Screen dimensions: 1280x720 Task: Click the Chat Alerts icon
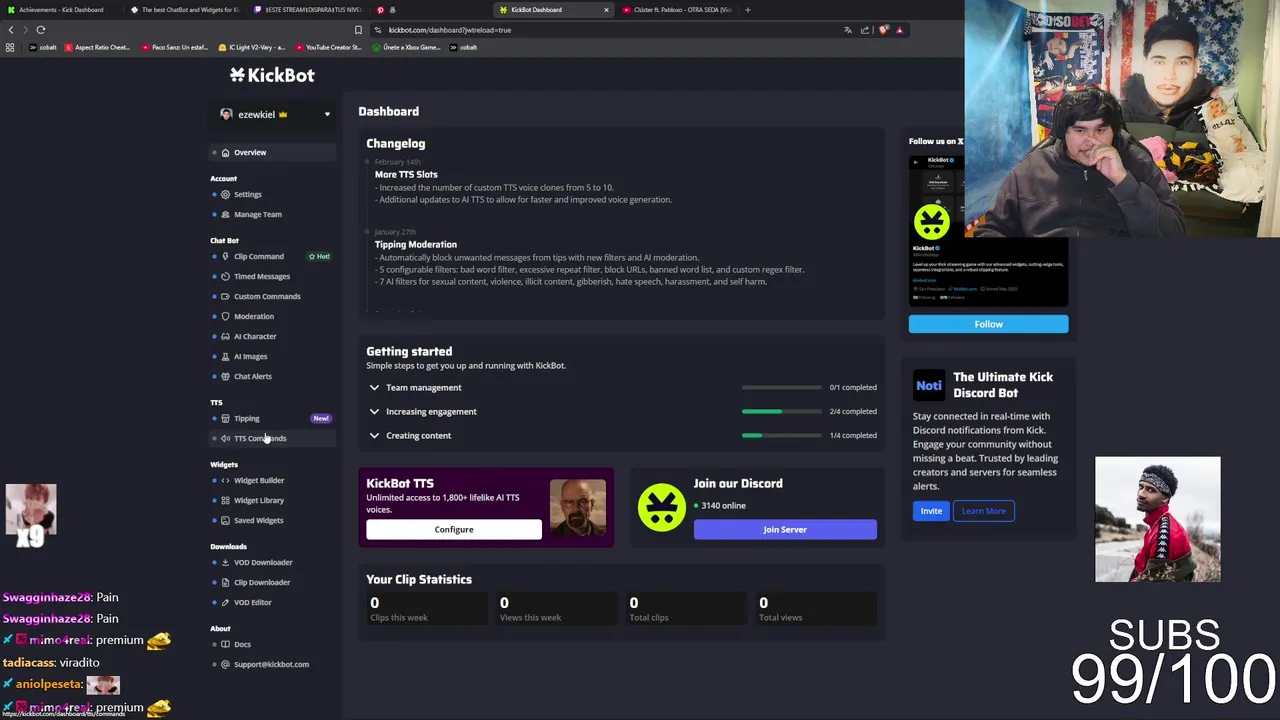(225, 377)
